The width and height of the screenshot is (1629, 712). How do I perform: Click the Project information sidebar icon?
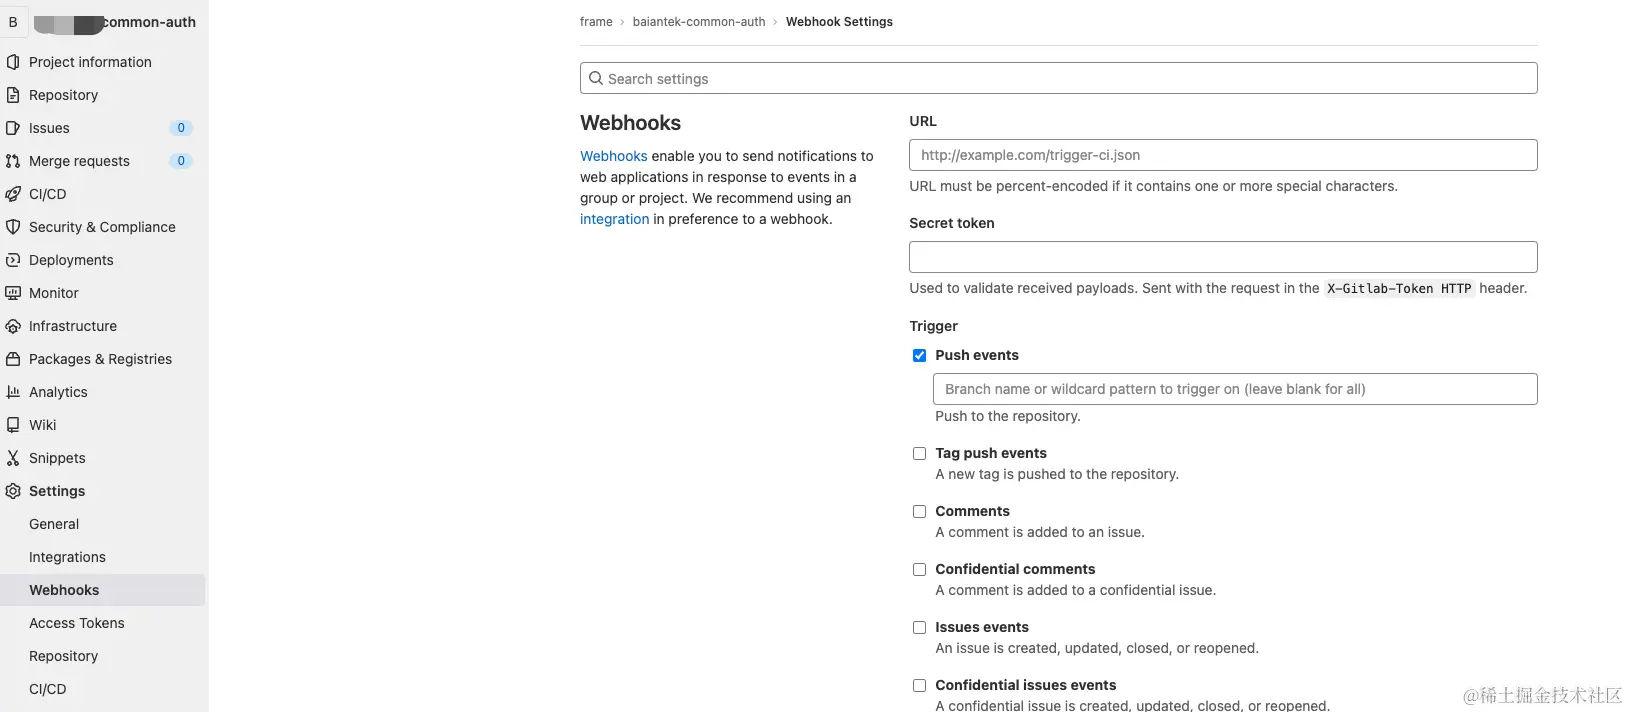[x=13, y=62]
